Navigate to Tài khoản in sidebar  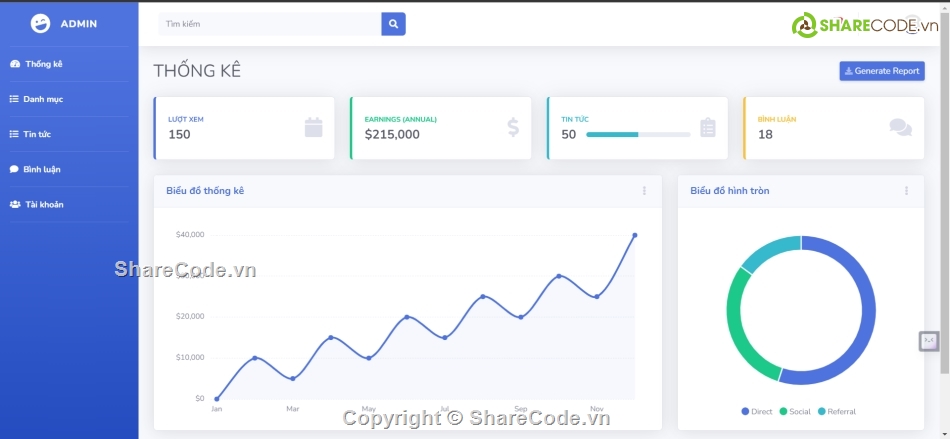69,205
